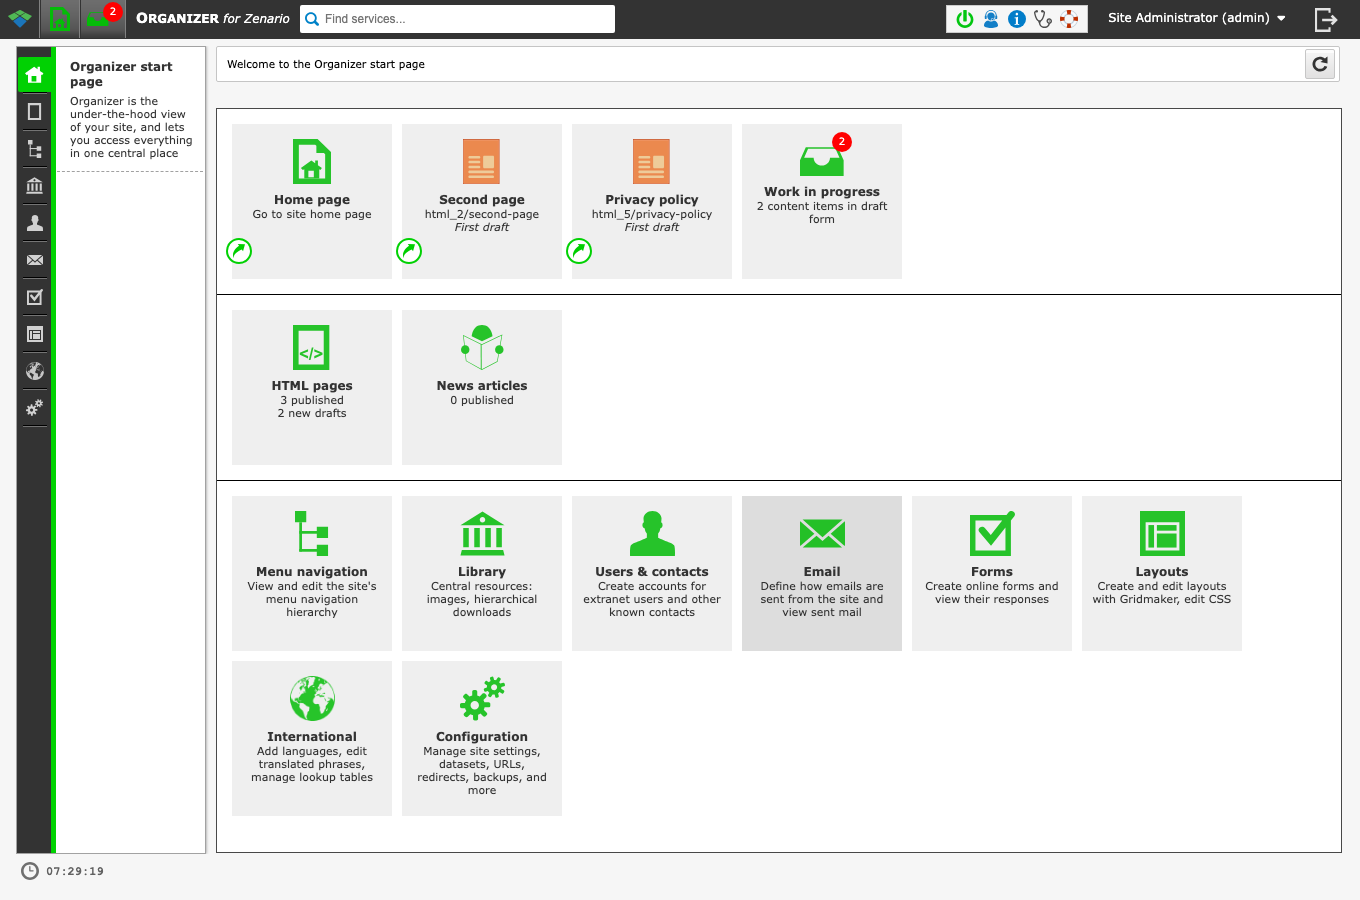Refresh the Organizer start page
This screenshot has height=900, width=1360.
pyautogui.click(x=1320, y=64)
